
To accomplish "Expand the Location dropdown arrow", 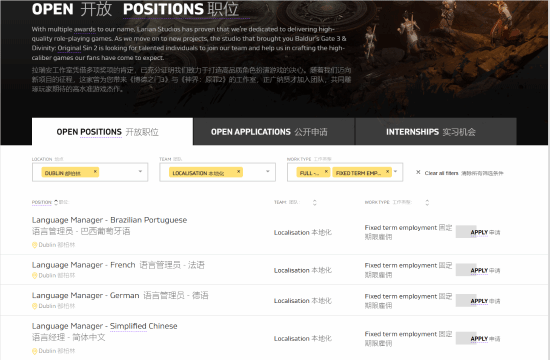I will (x=140, y=172).
